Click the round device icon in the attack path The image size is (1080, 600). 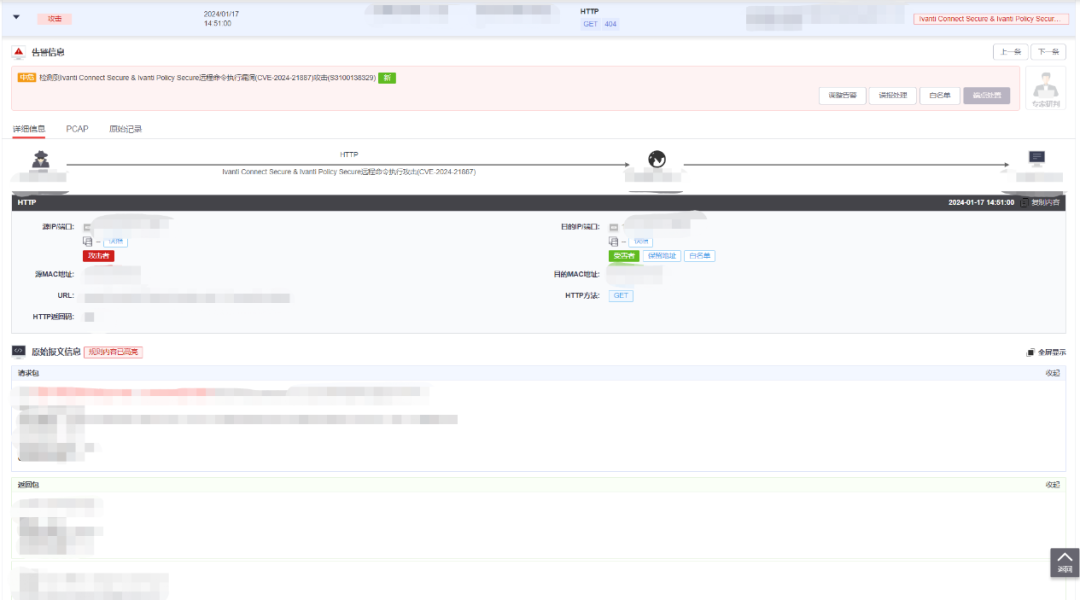pyautogui.click(x=657, y=160)
